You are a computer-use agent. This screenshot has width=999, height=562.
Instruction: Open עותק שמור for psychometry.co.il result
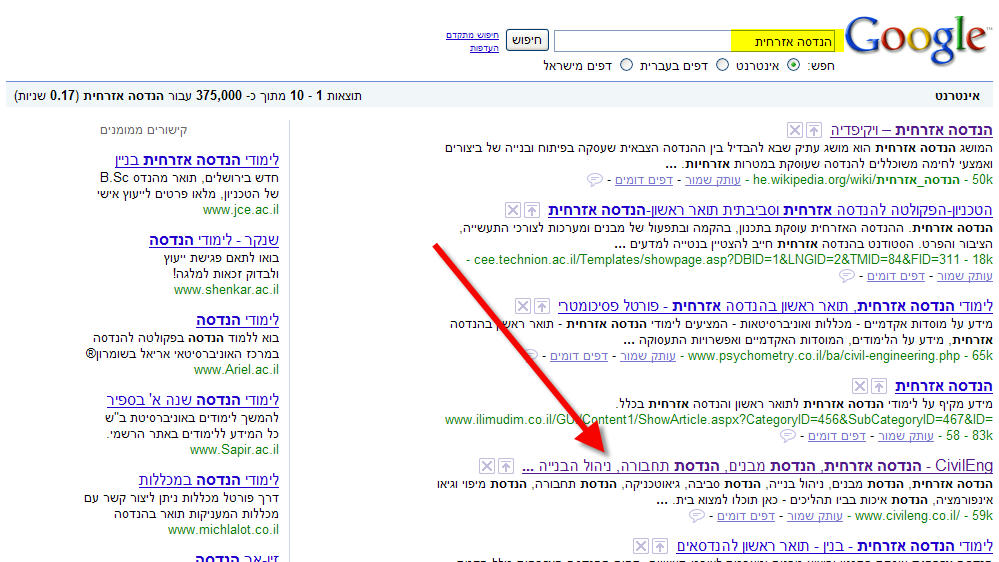(x=647, y=356)
